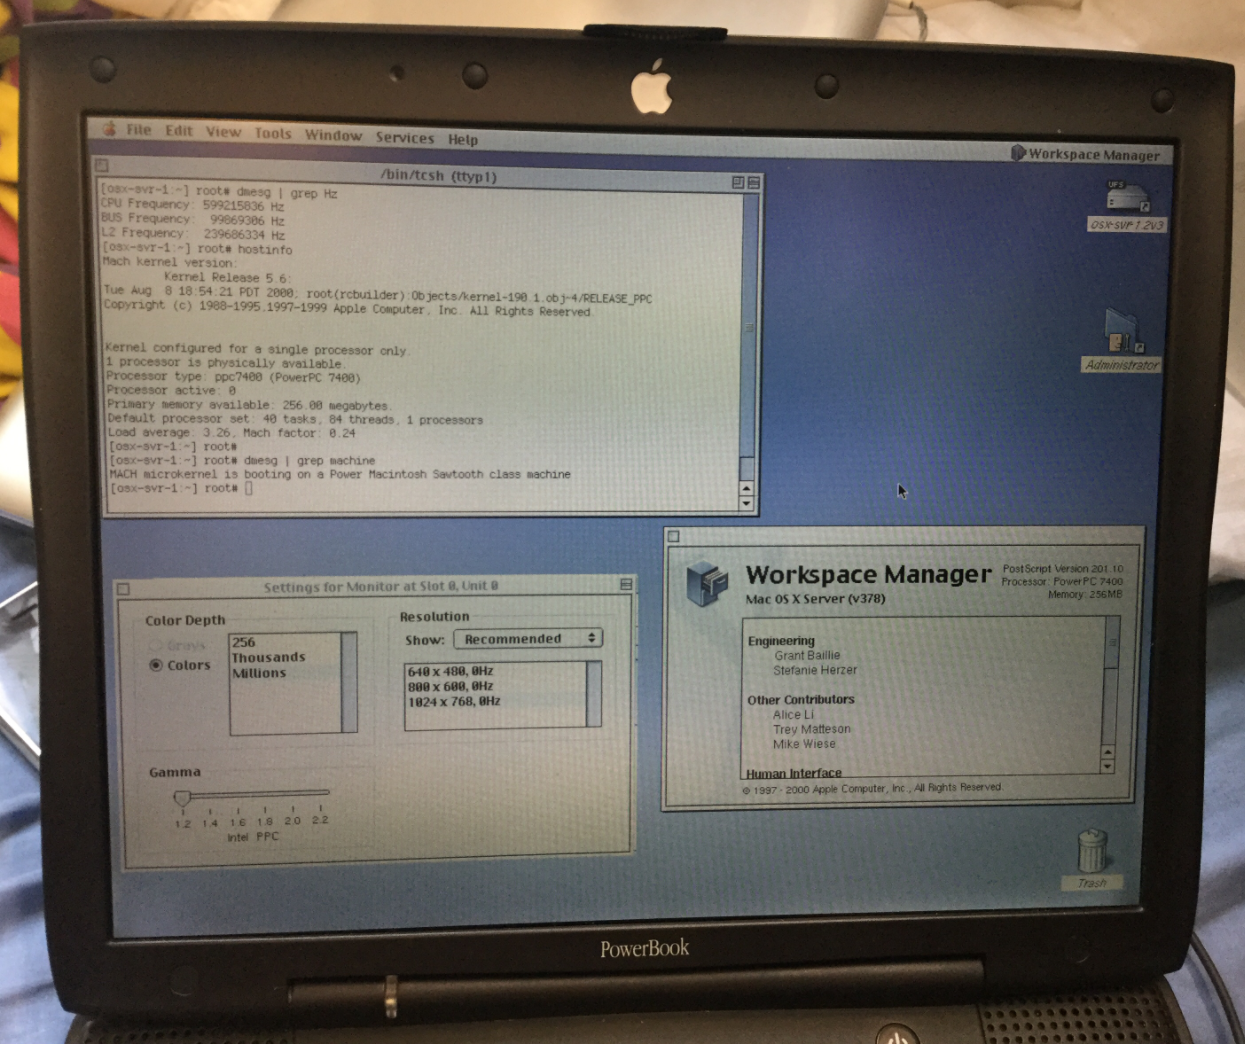Click the Other Contributors heading in credits
Viewport: 1245px width, 1044px height.
(800, 700)
